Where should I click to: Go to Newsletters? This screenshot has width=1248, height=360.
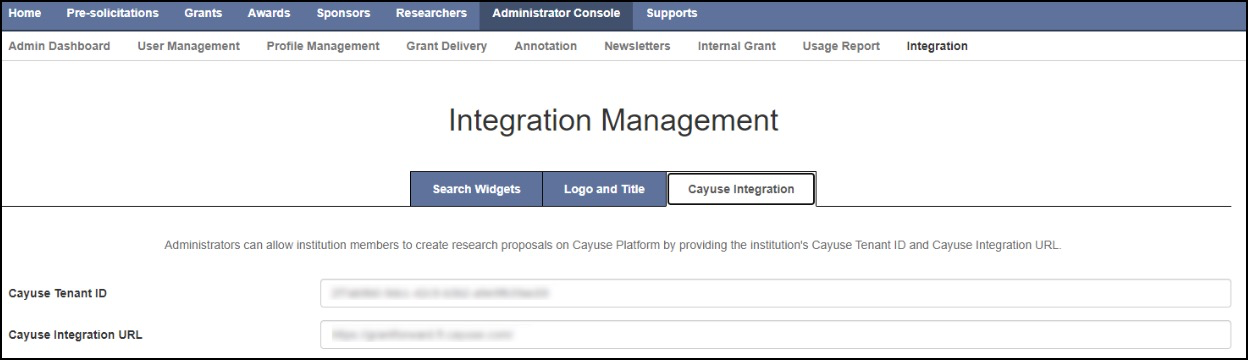pos(637,46)
